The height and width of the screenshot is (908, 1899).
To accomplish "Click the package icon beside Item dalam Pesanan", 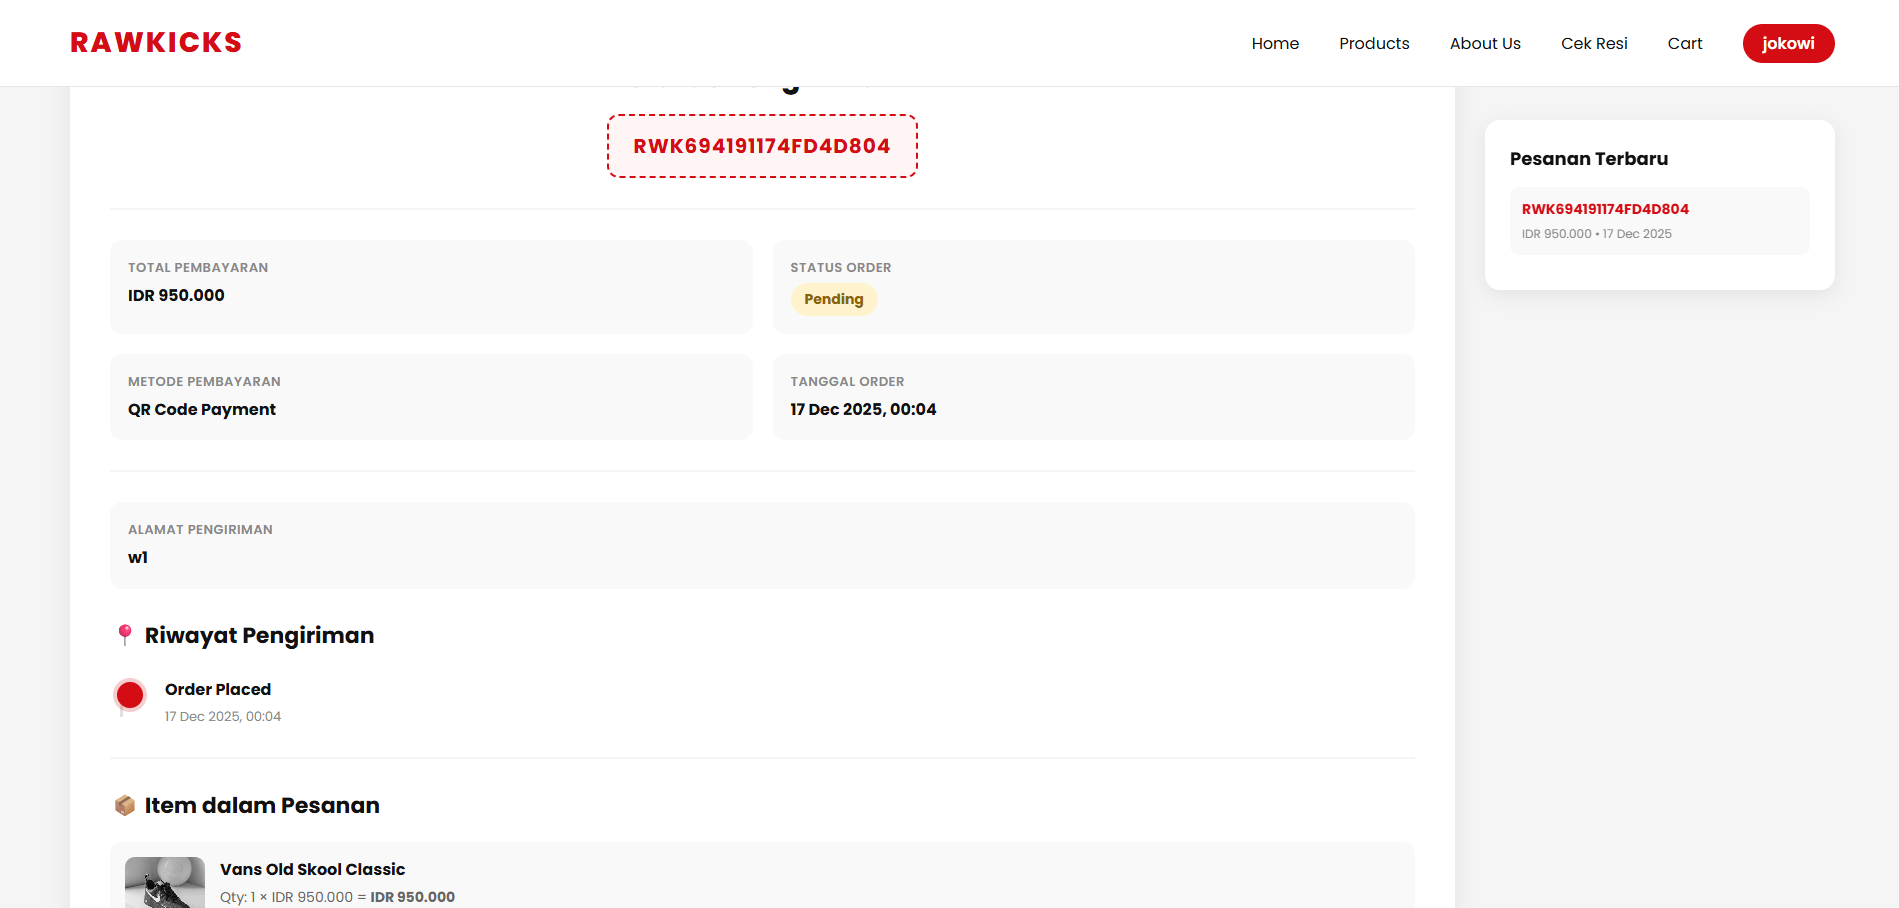I will click(125, 805).
